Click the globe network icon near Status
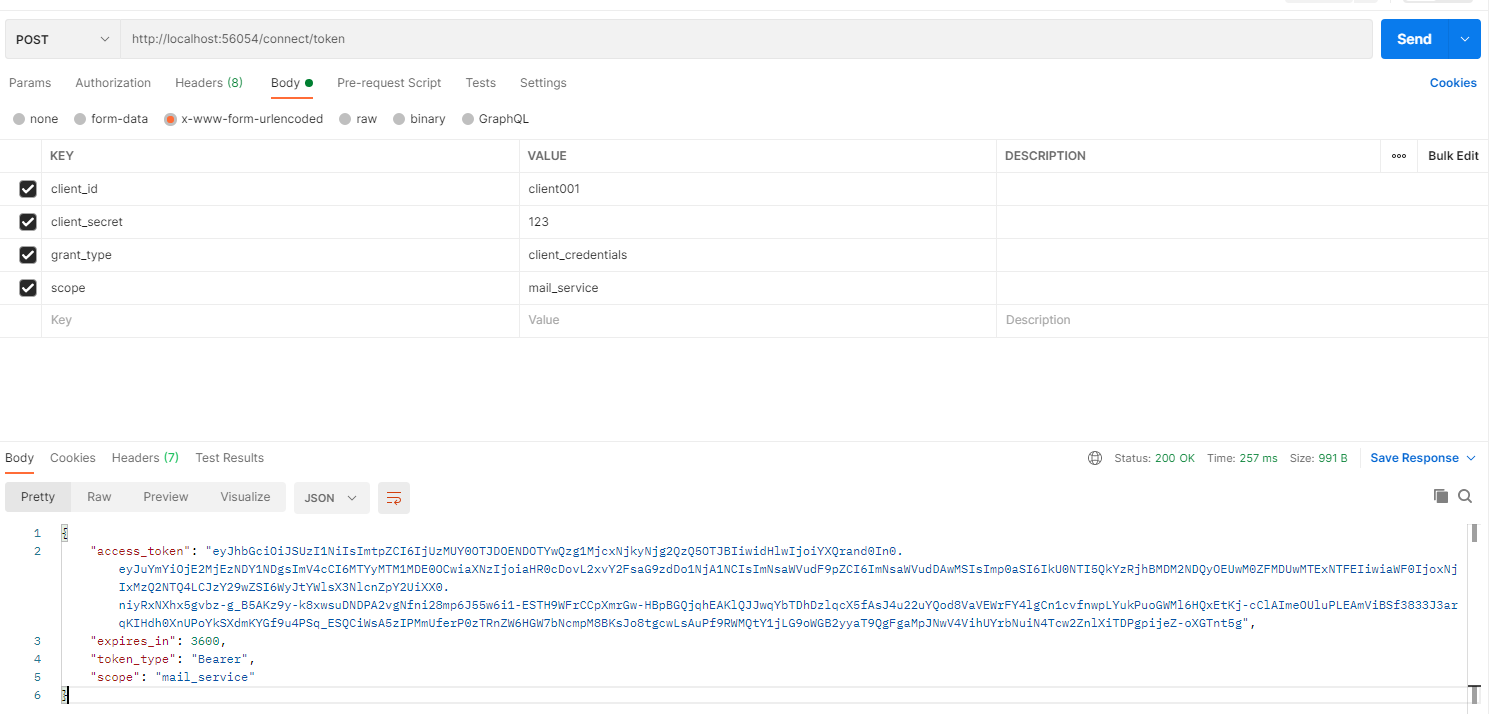Viewport: 1490px width, 714px height. coord(1095,458)
